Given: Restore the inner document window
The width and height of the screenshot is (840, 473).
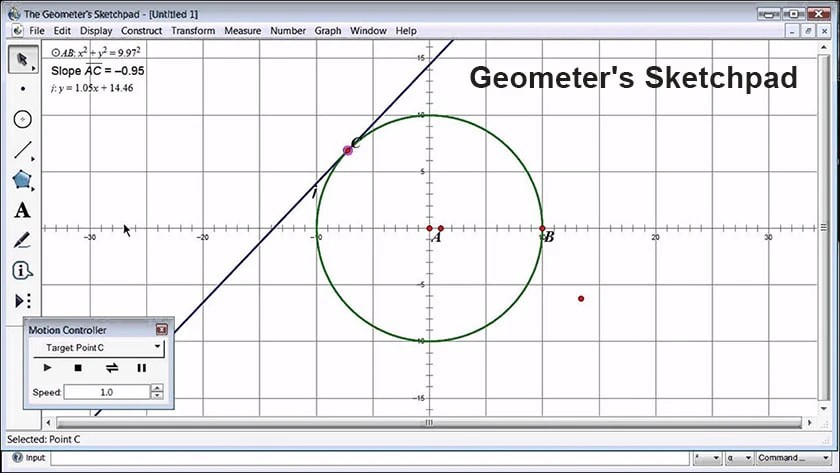Looking at the screenshot, I should (x=808, y=31).
